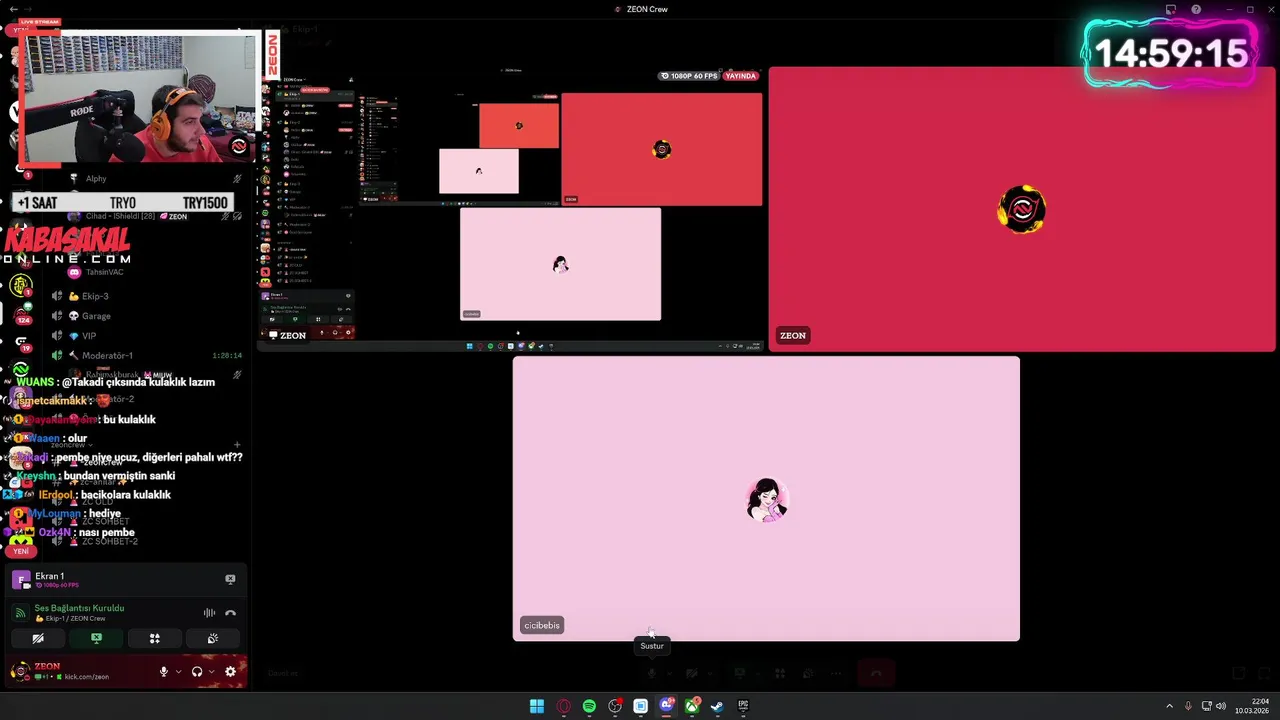Open user settings gear

[230, 672]
